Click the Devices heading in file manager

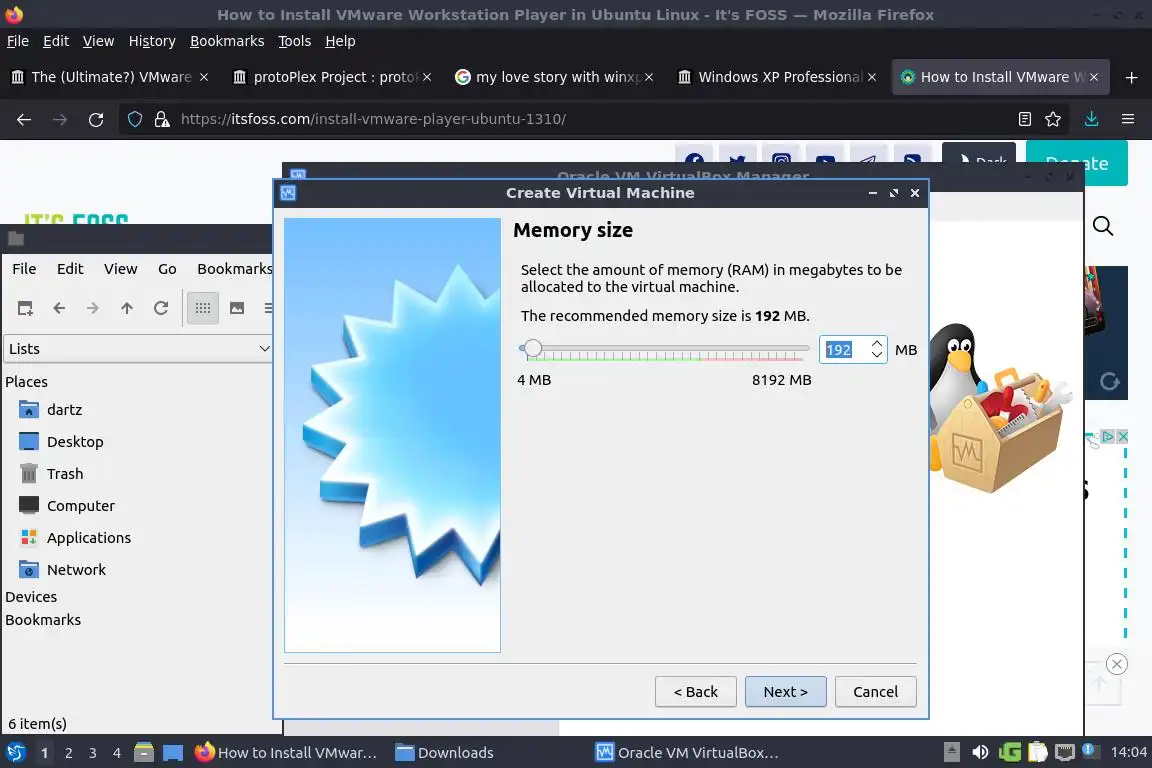pyautogui.click(x=31, y=597)
